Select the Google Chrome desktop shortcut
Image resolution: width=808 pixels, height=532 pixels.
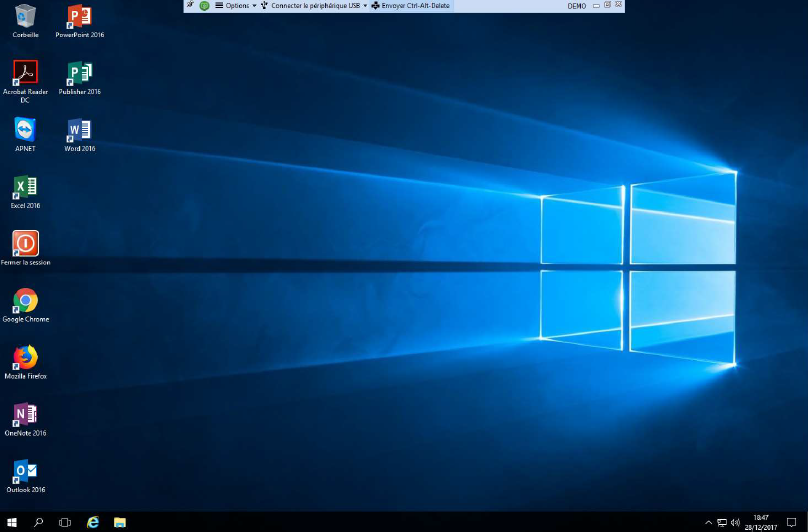tap(25, 305)
